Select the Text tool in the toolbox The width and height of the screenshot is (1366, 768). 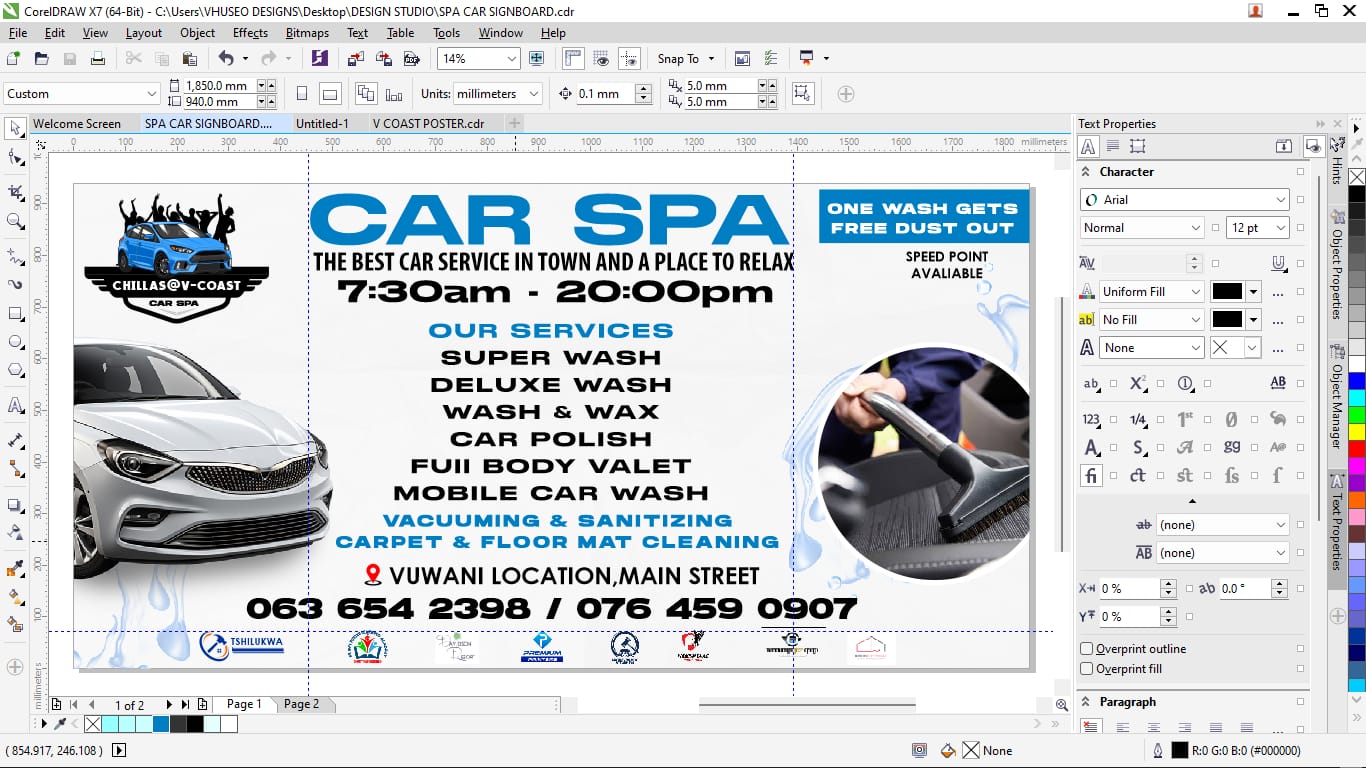pyautogui.click(x=15, y=406)
